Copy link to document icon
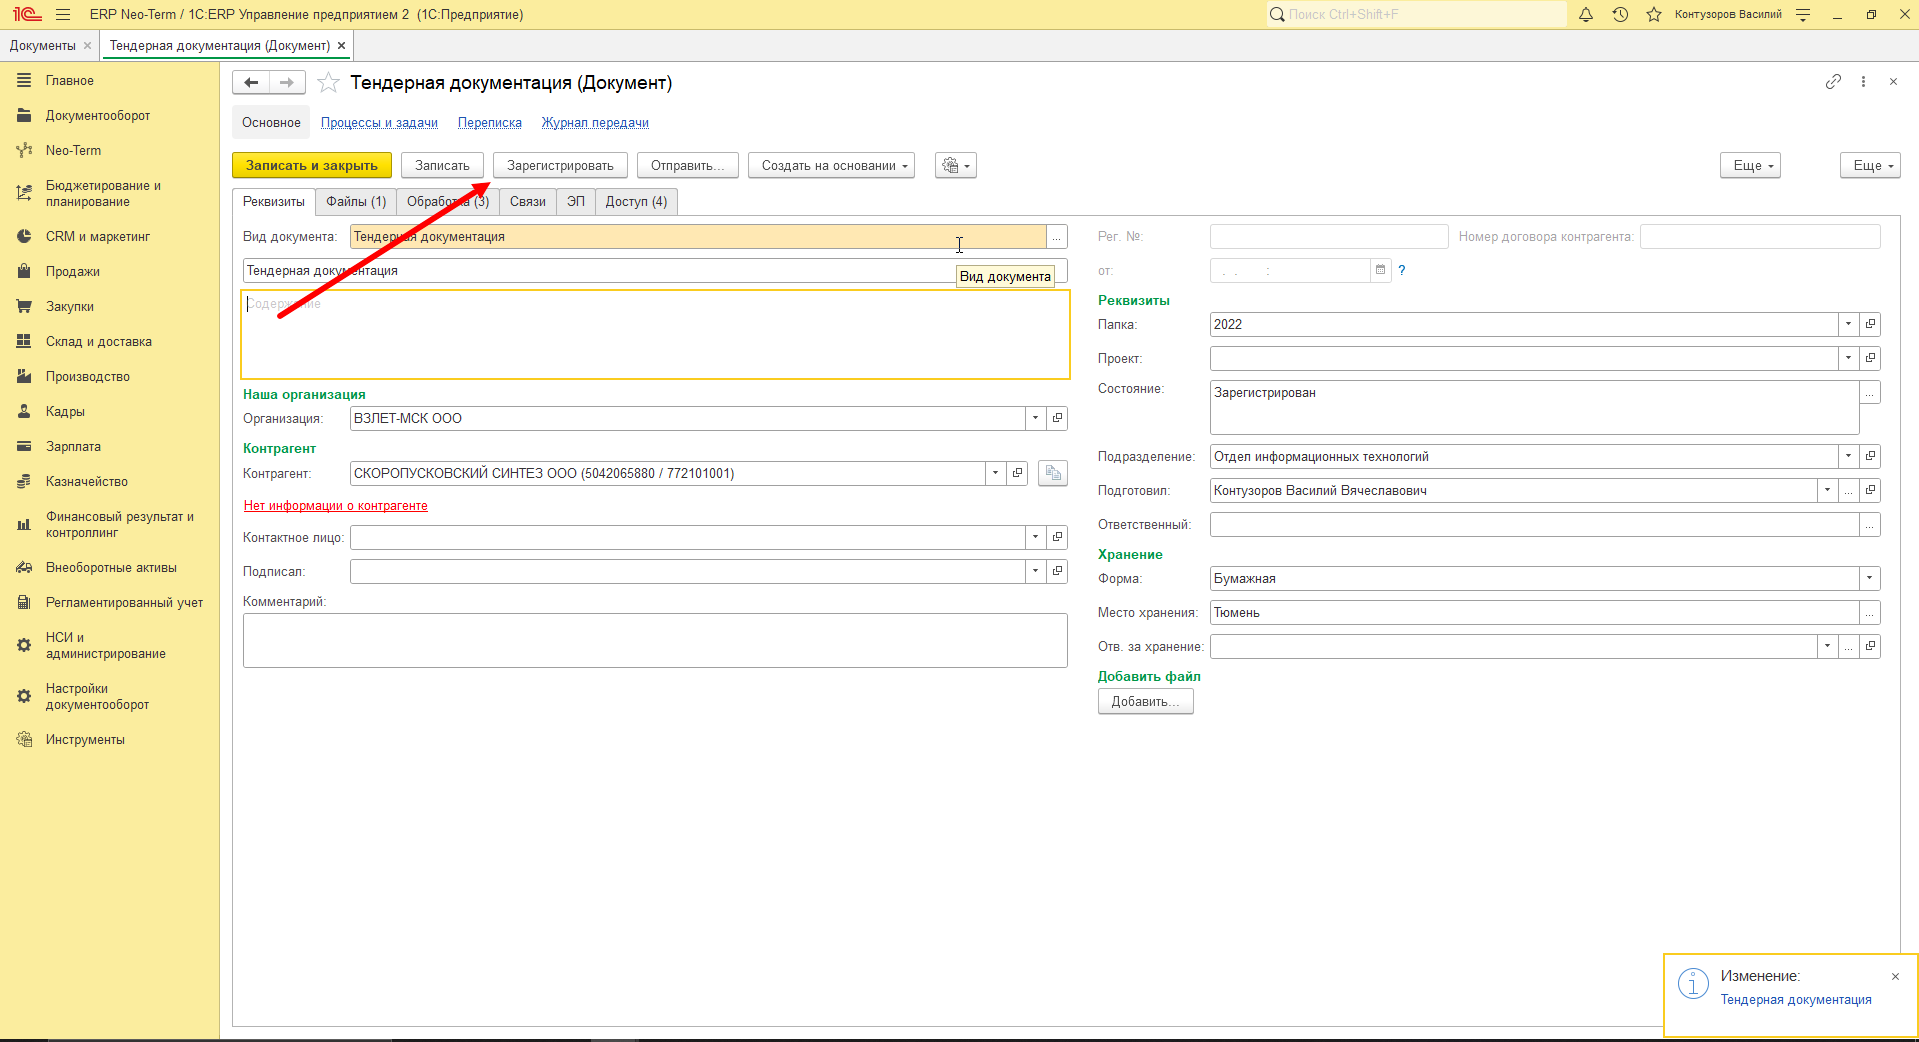Screen dimensions: 1919x1042 click(x=1833, y=82)
